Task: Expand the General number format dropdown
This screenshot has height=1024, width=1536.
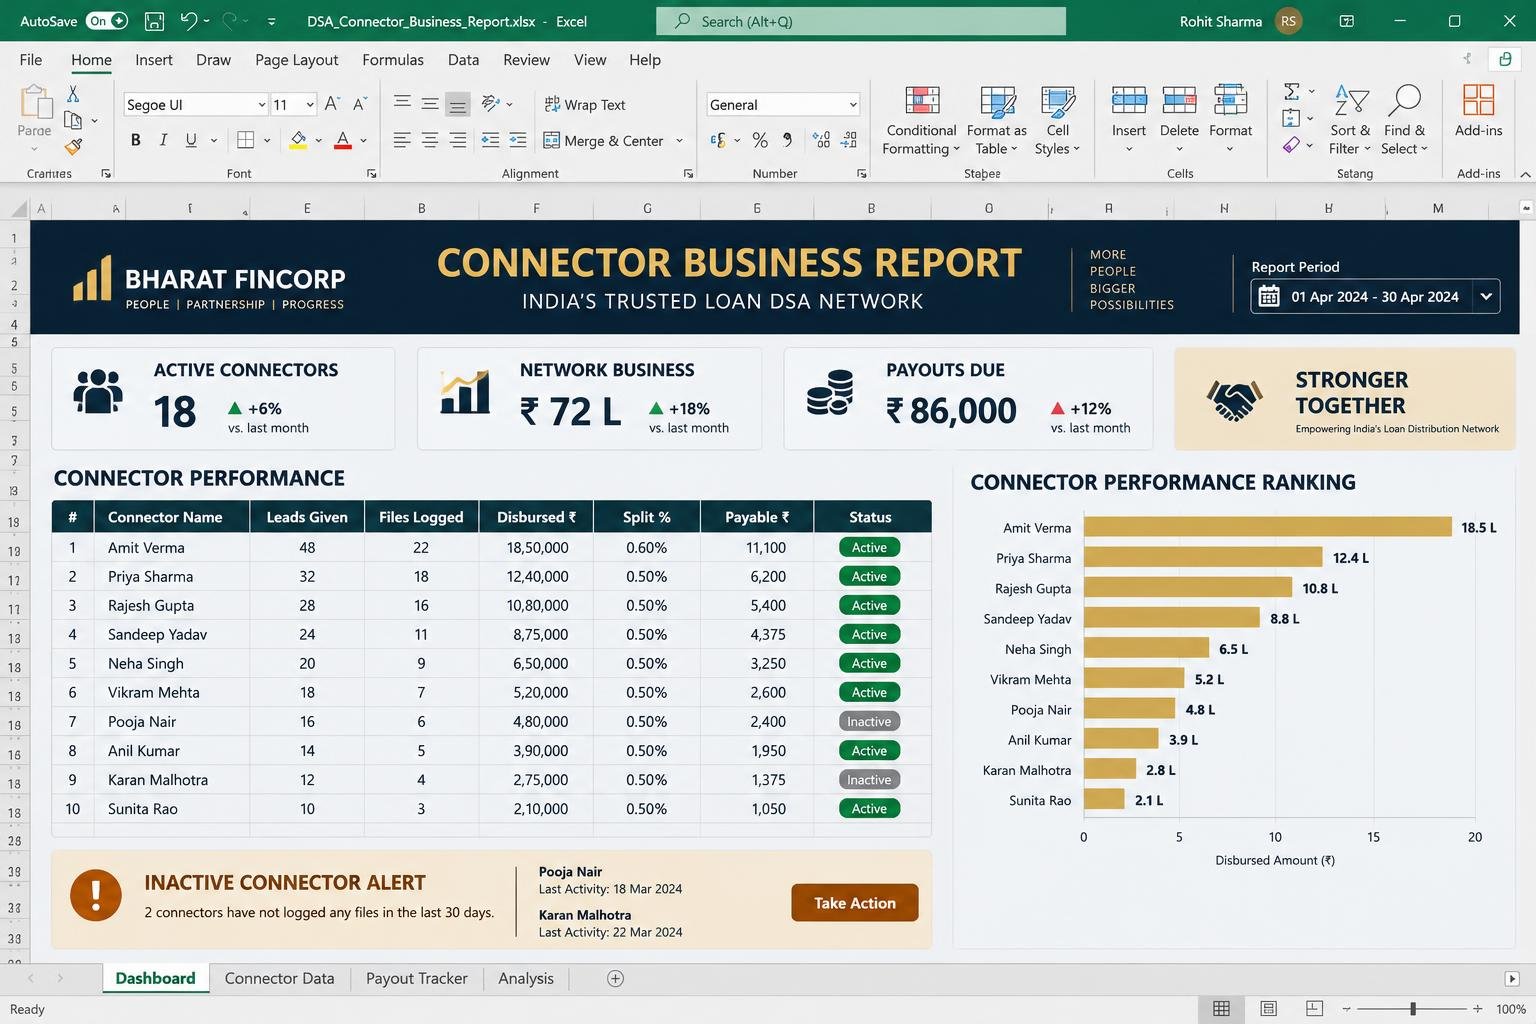Action: tap(853, 105)
